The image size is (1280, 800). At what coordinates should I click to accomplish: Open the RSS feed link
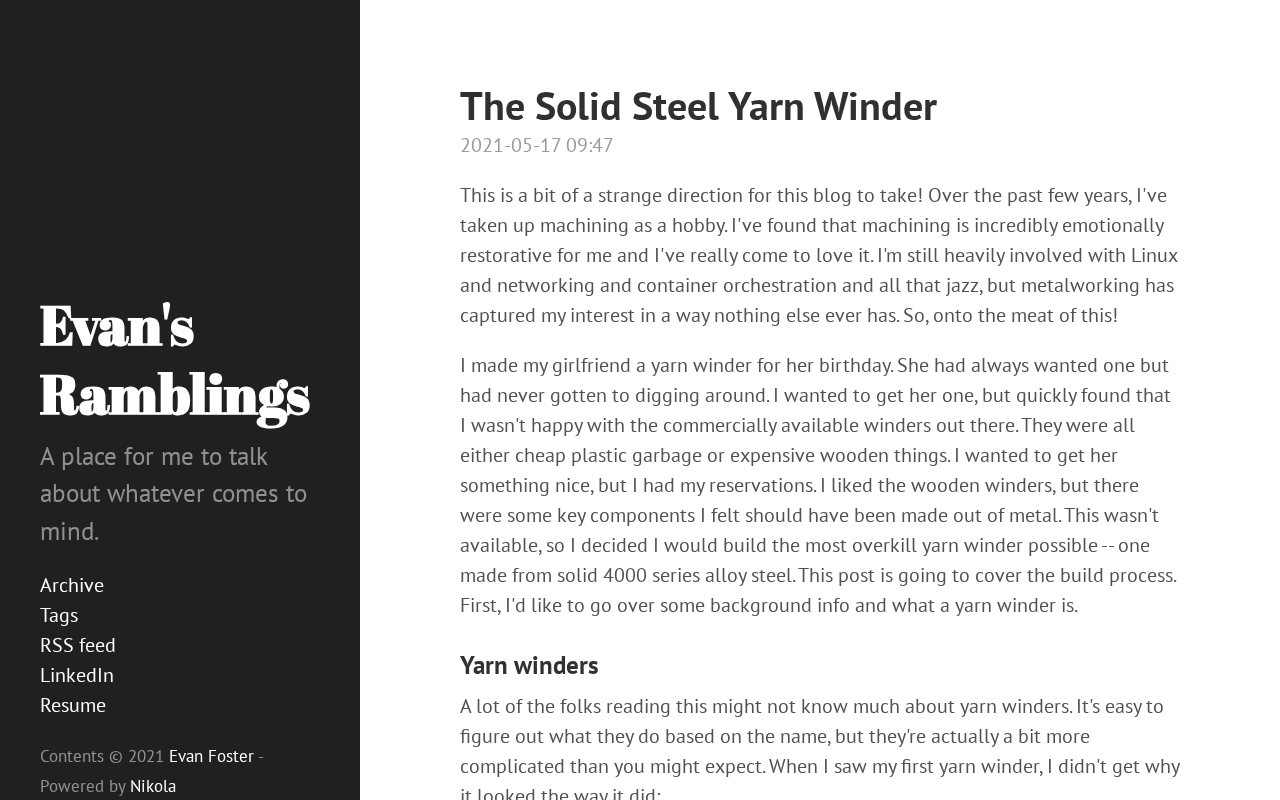(x=78, y=645)
